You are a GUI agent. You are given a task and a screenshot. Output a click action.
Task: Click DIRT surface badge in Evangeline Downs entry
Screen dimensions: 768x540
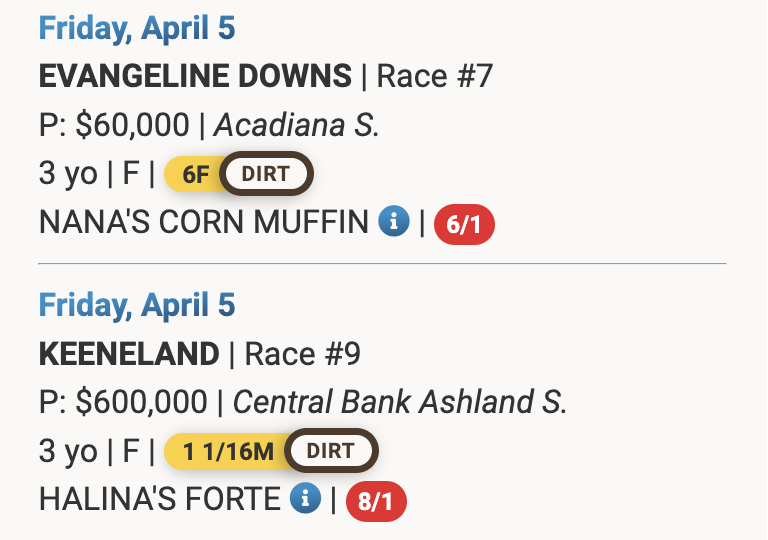tap(266, 174)
